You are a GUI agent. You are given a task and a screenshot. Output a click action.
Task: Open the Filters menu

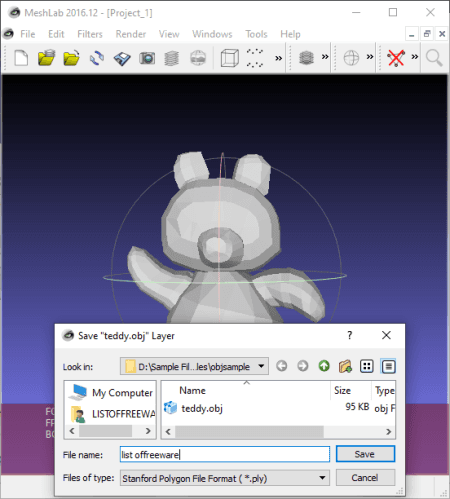click(x=90, y=34)
